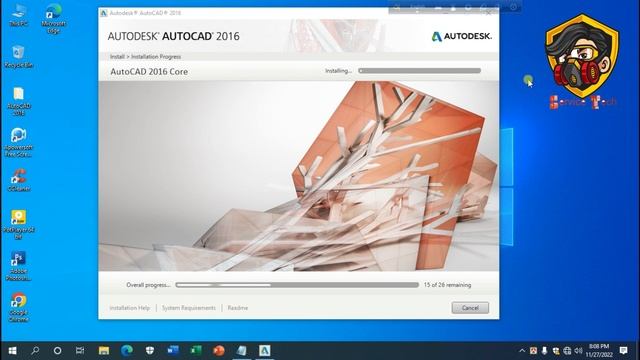Open Microsoft Word from the taskbar

point(173,351)
